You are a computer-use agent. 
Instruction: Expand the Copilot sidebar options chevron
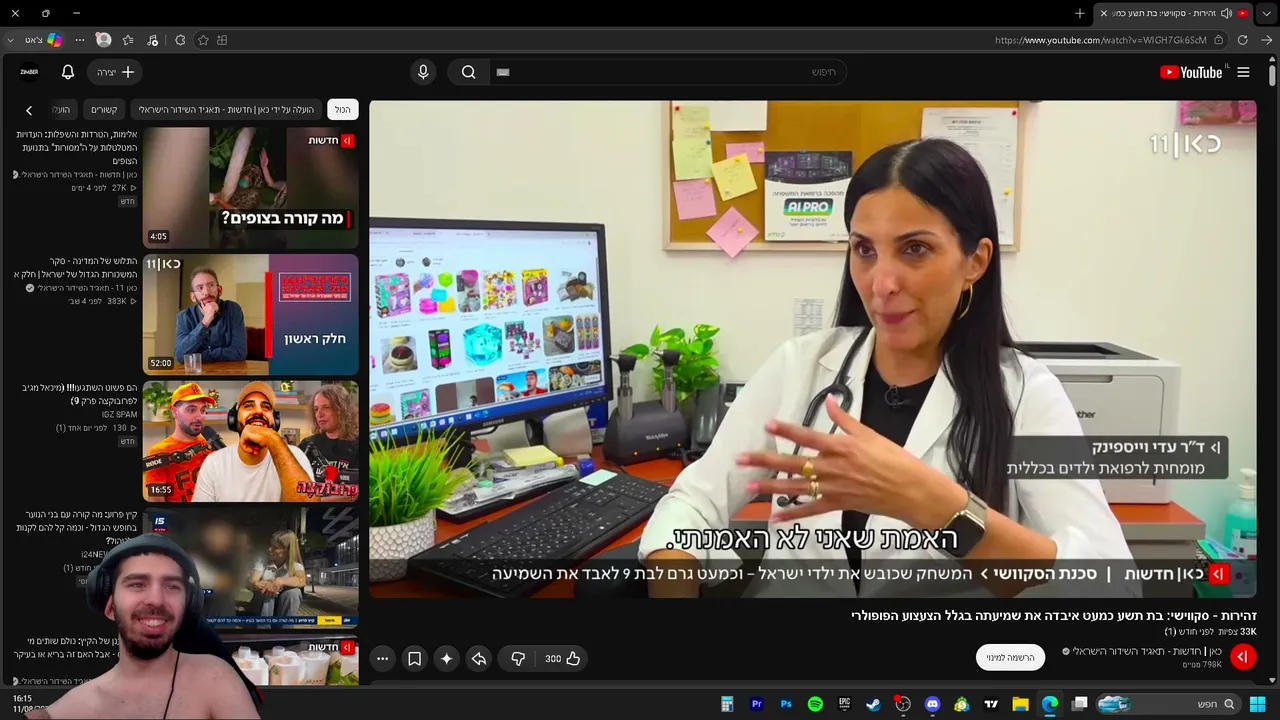coord(10,40)
